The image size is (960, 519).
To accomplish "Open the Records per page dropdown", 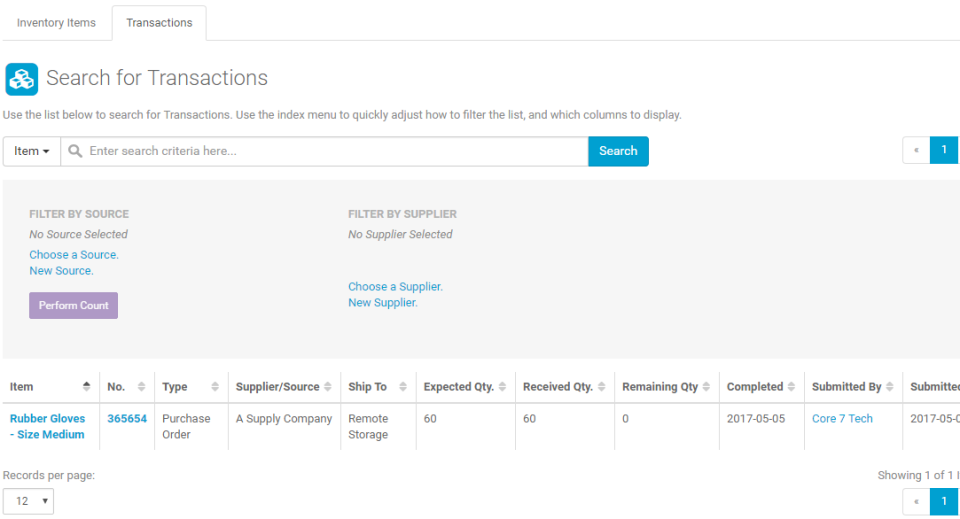I will [x=28, y=501].
